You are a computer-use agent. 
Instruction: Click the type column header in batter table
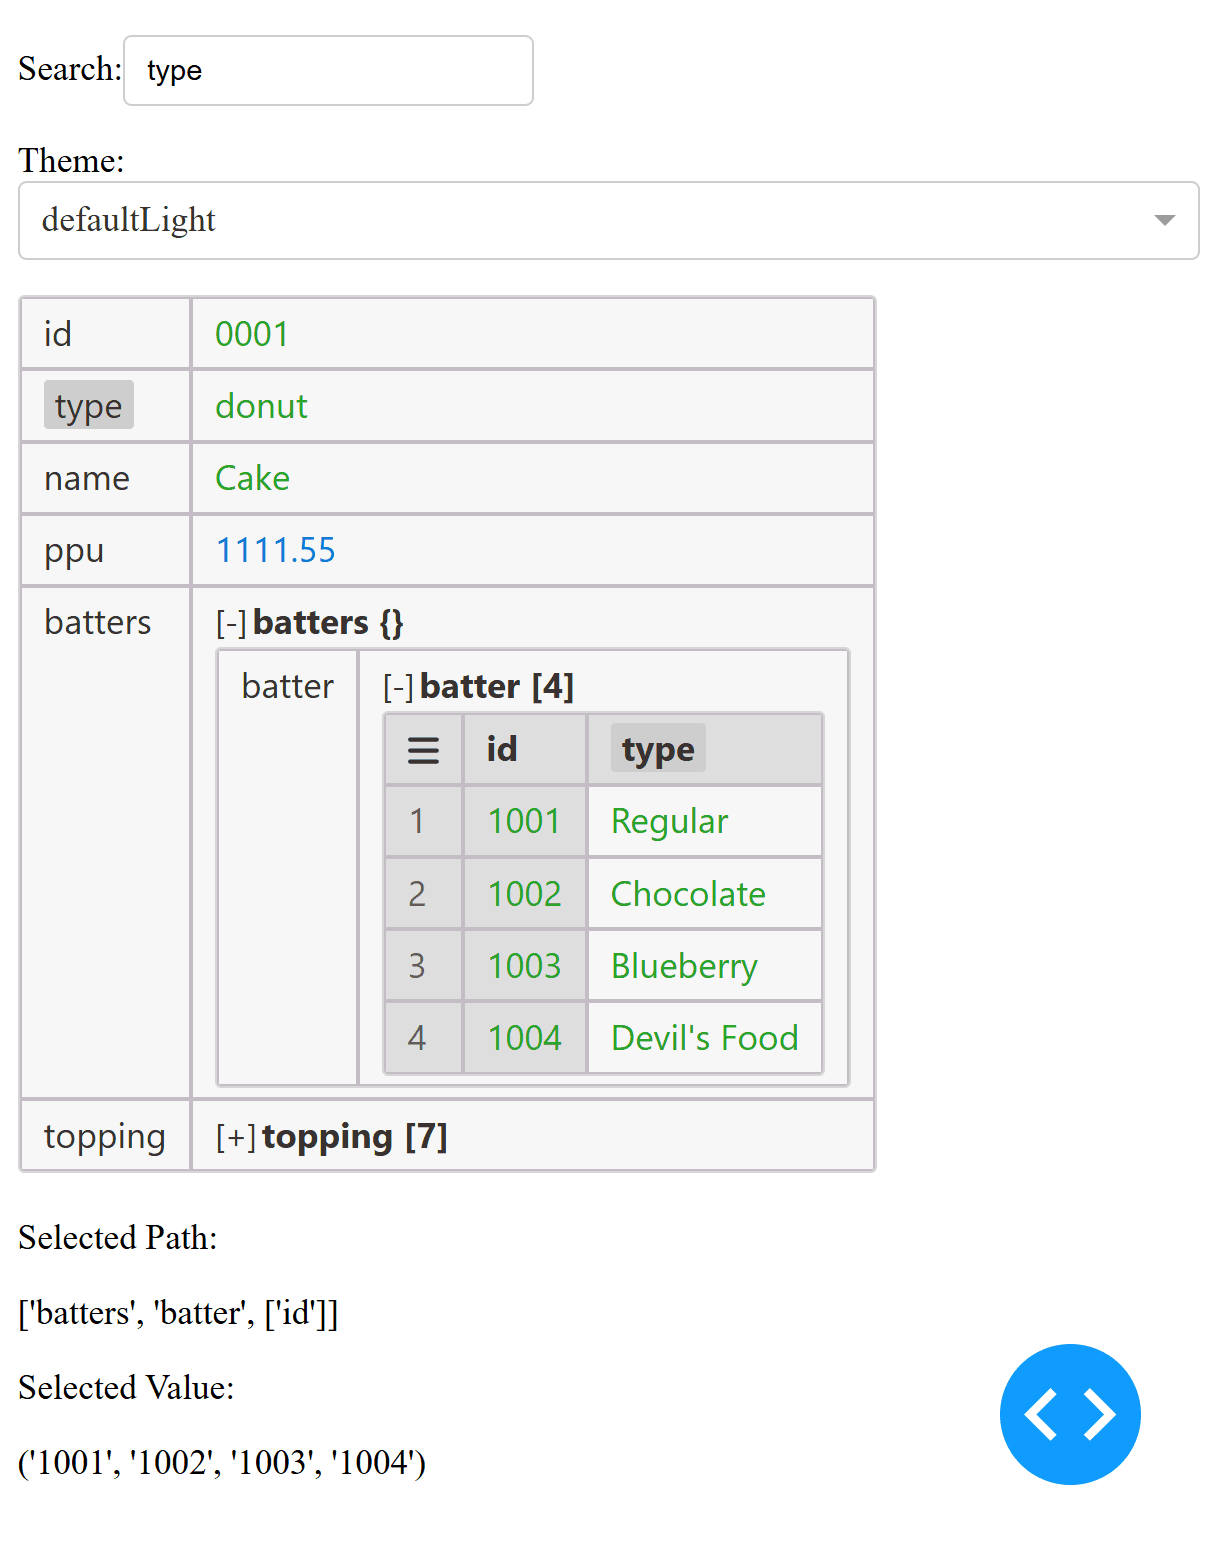click(x=657, y=748)
